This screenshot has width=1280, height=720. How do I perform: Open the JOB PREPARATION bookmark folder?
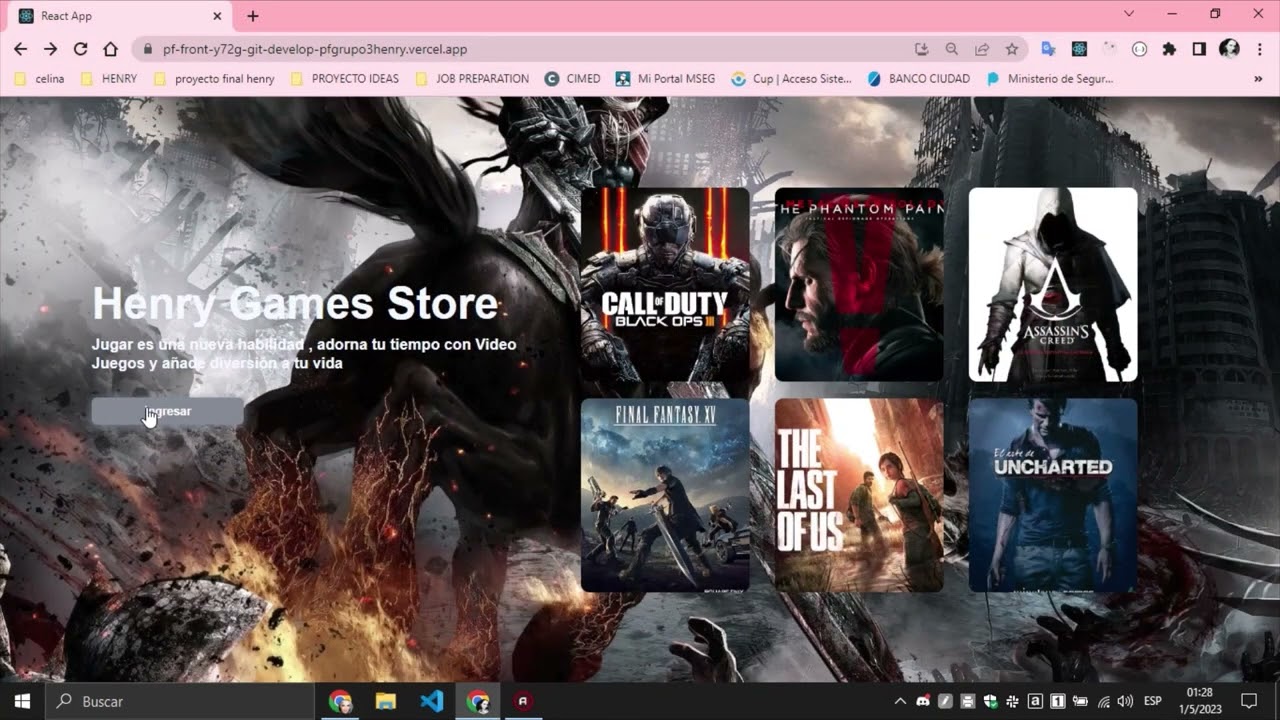[x=471, y=78]
